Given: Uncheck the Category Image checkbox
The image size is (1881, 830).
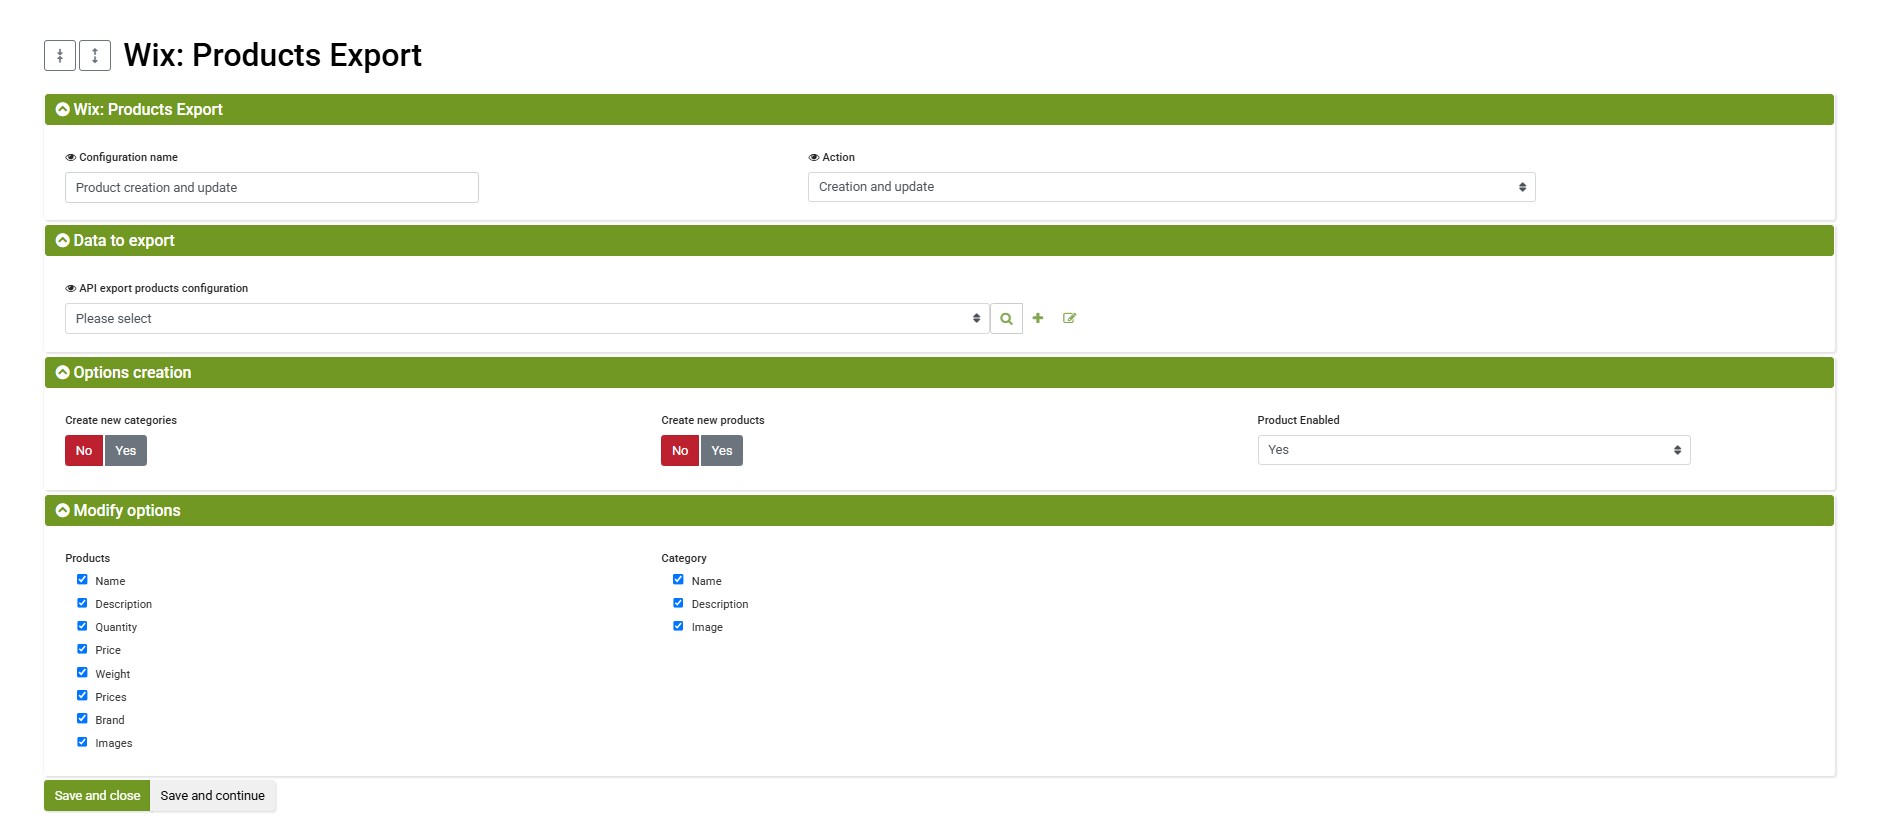Looking at the screenshot, I should tap(678, 626).
